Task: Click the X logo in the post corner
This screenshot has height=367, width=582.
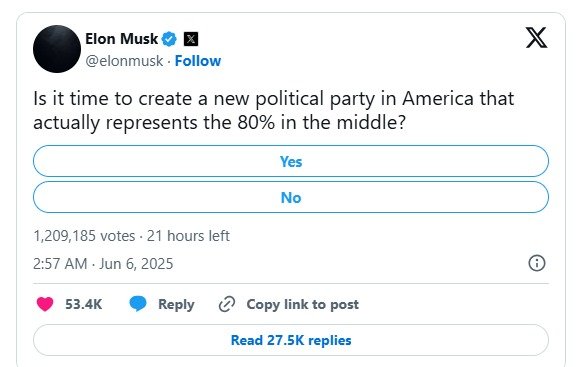Action: tap(536, 37)
